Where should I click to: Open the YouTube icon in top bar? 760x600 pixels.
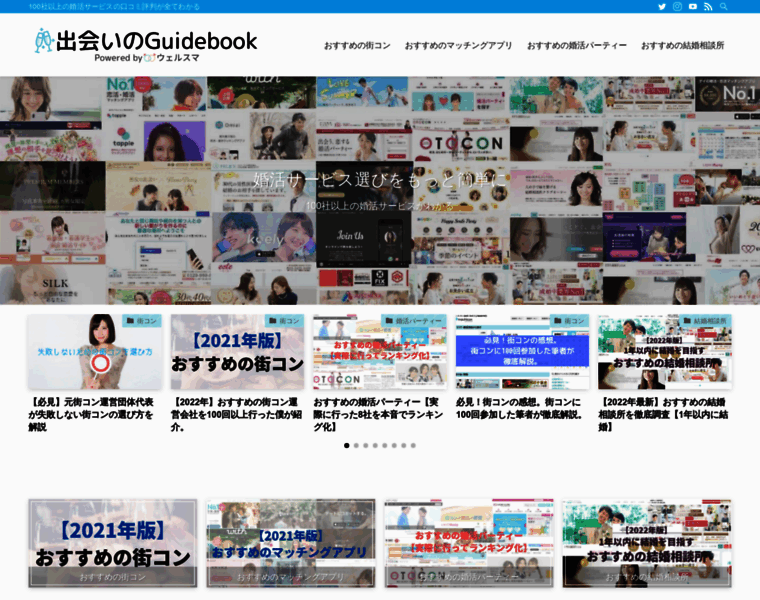(693, 6)
